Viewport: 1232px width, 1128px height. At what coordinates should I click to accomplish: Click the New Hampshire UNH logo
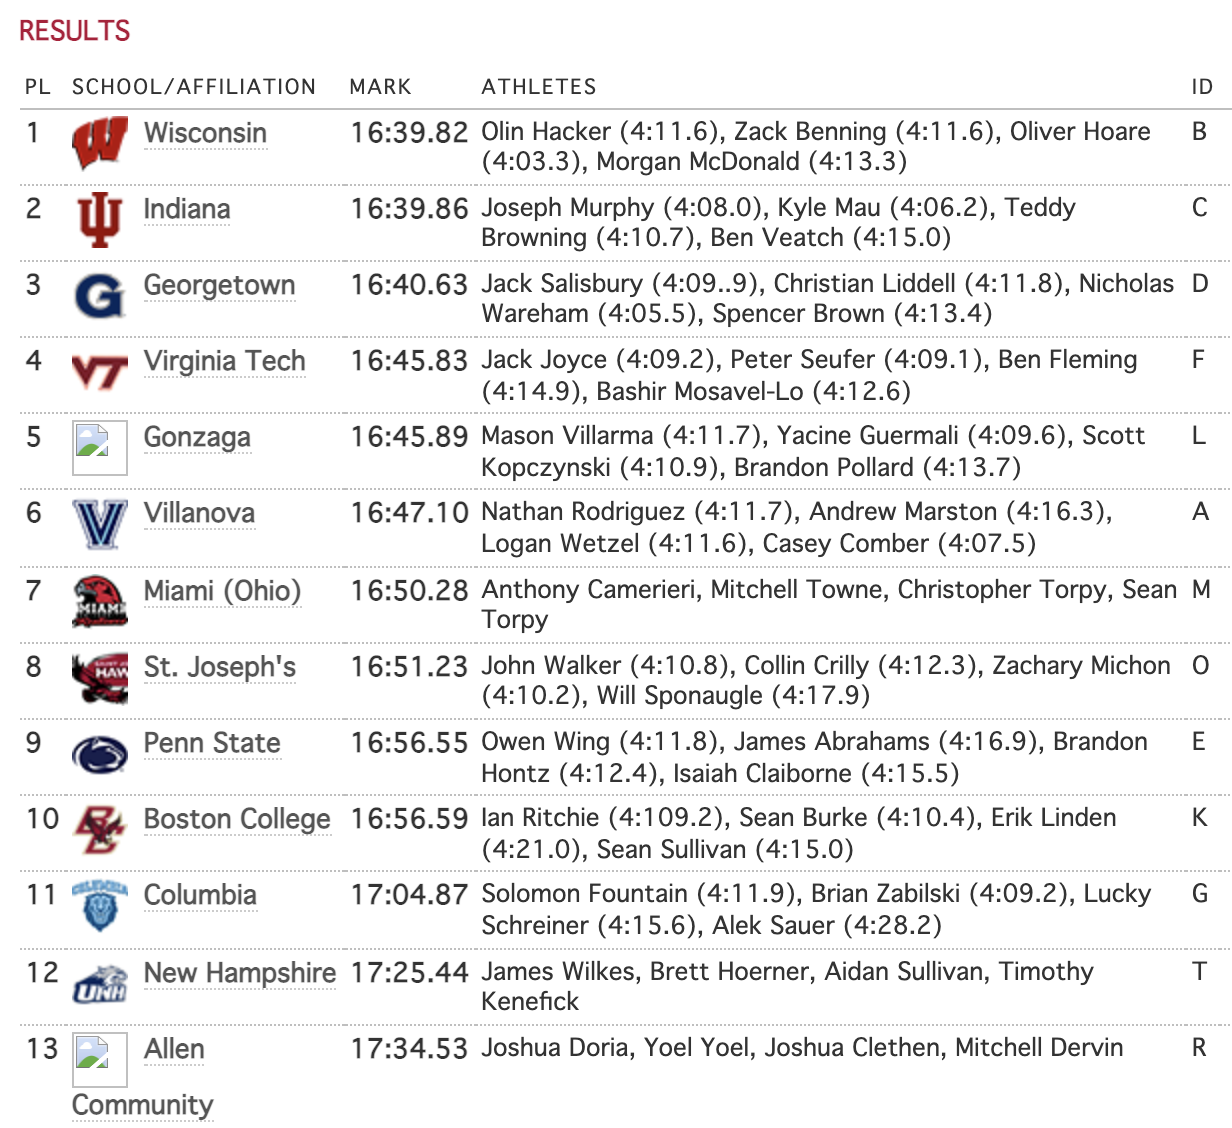(x=100, y=984)
